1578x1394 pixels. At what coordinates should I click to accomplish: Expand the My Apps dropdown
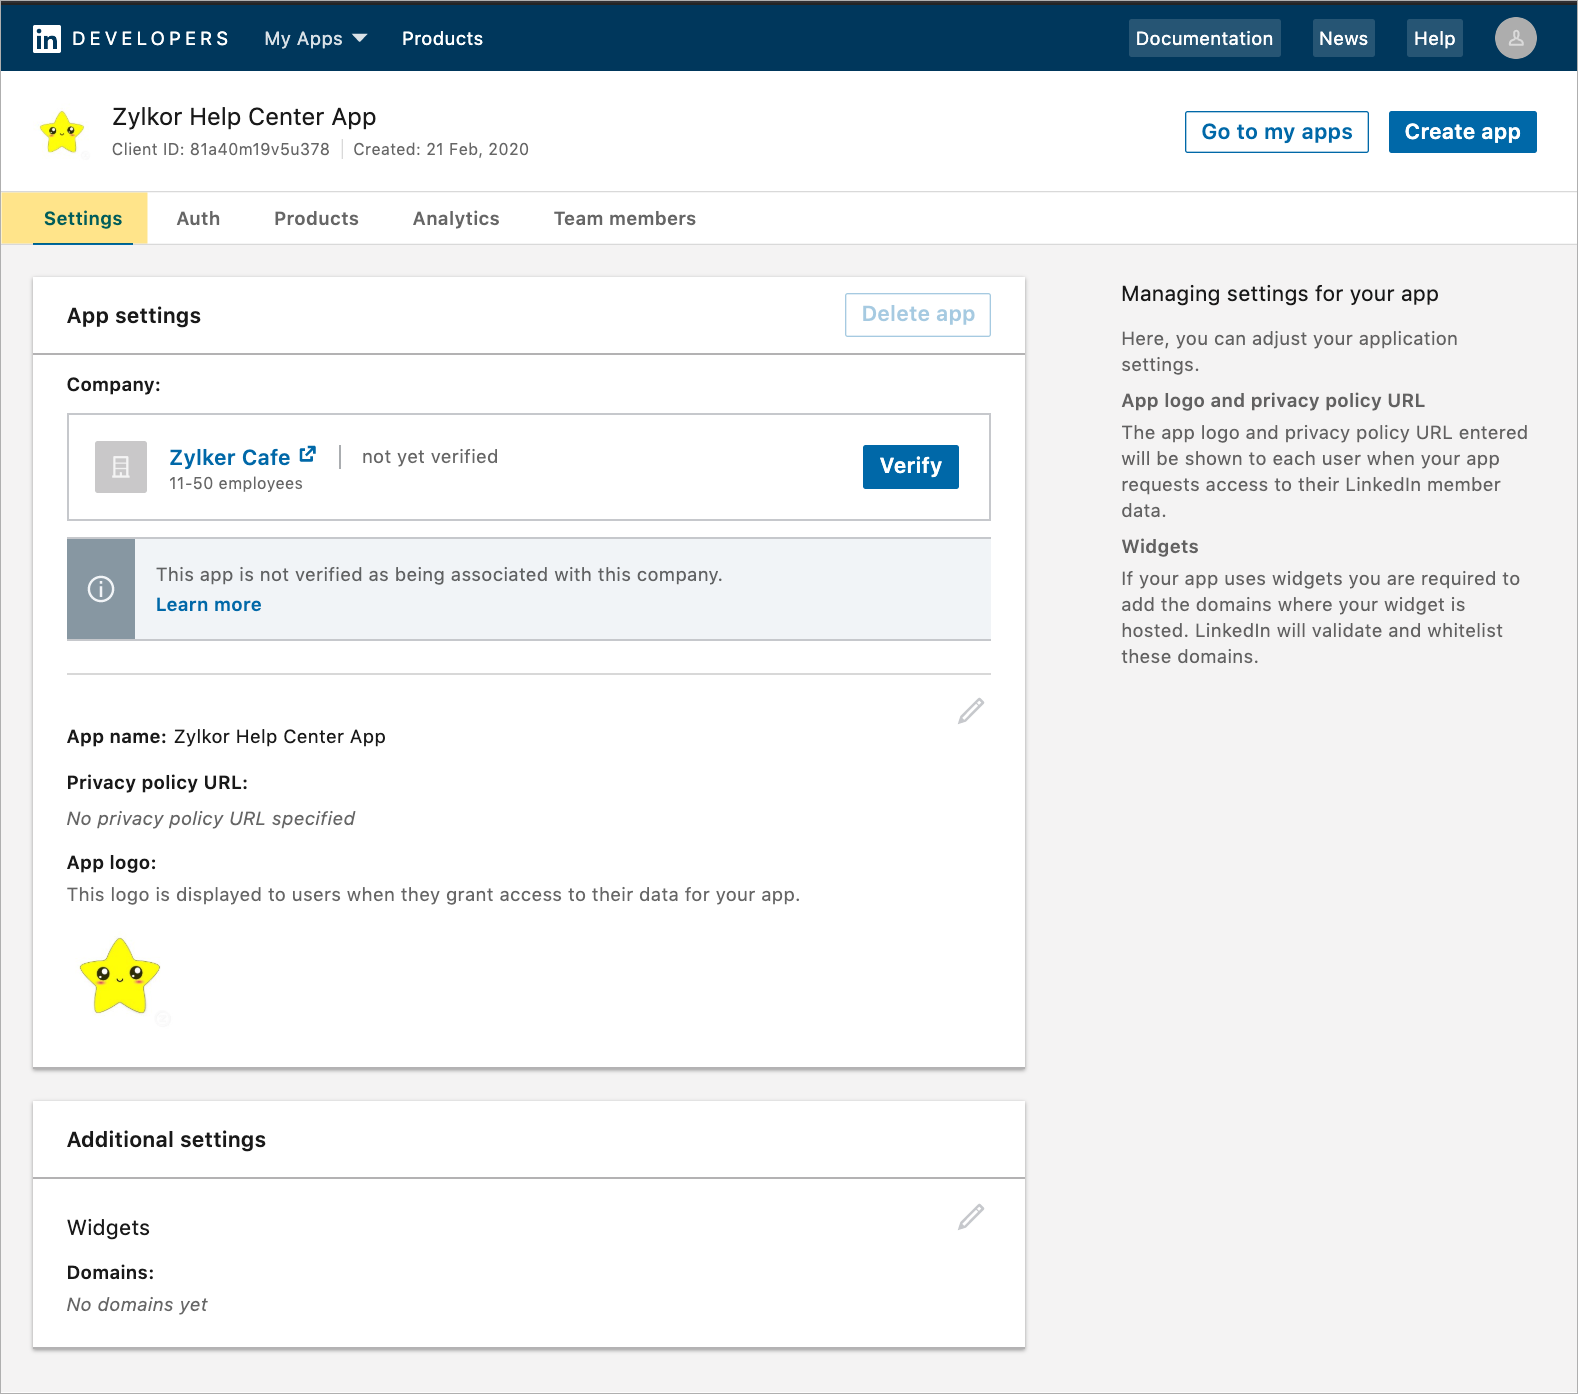[x=315, y=39]
